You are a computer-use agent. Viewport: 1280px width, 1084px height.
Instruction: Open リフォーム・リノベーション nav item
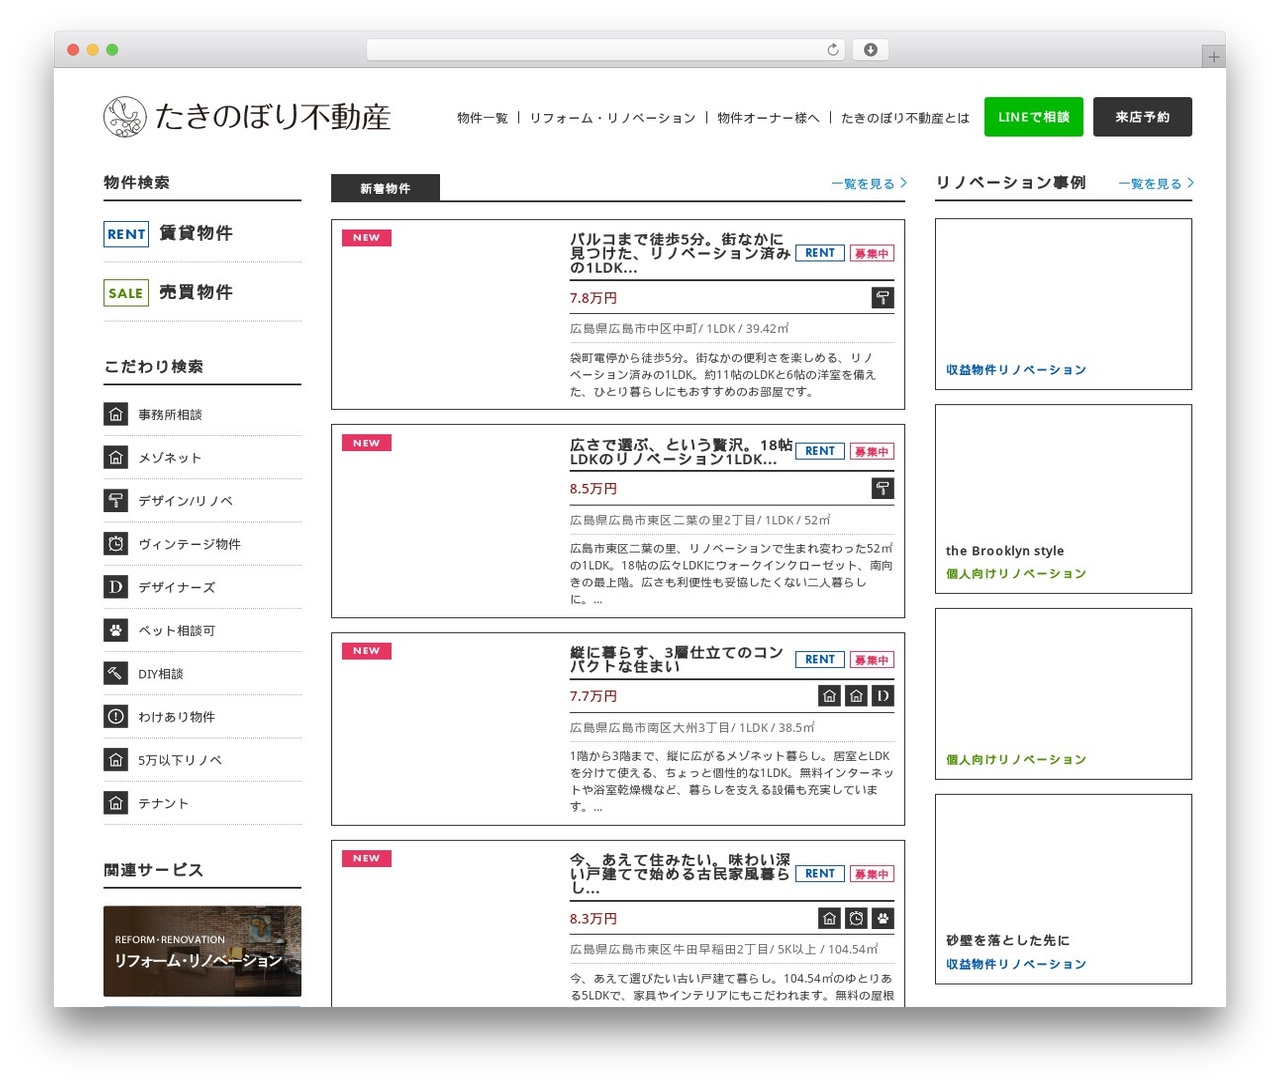coord(612,118)
